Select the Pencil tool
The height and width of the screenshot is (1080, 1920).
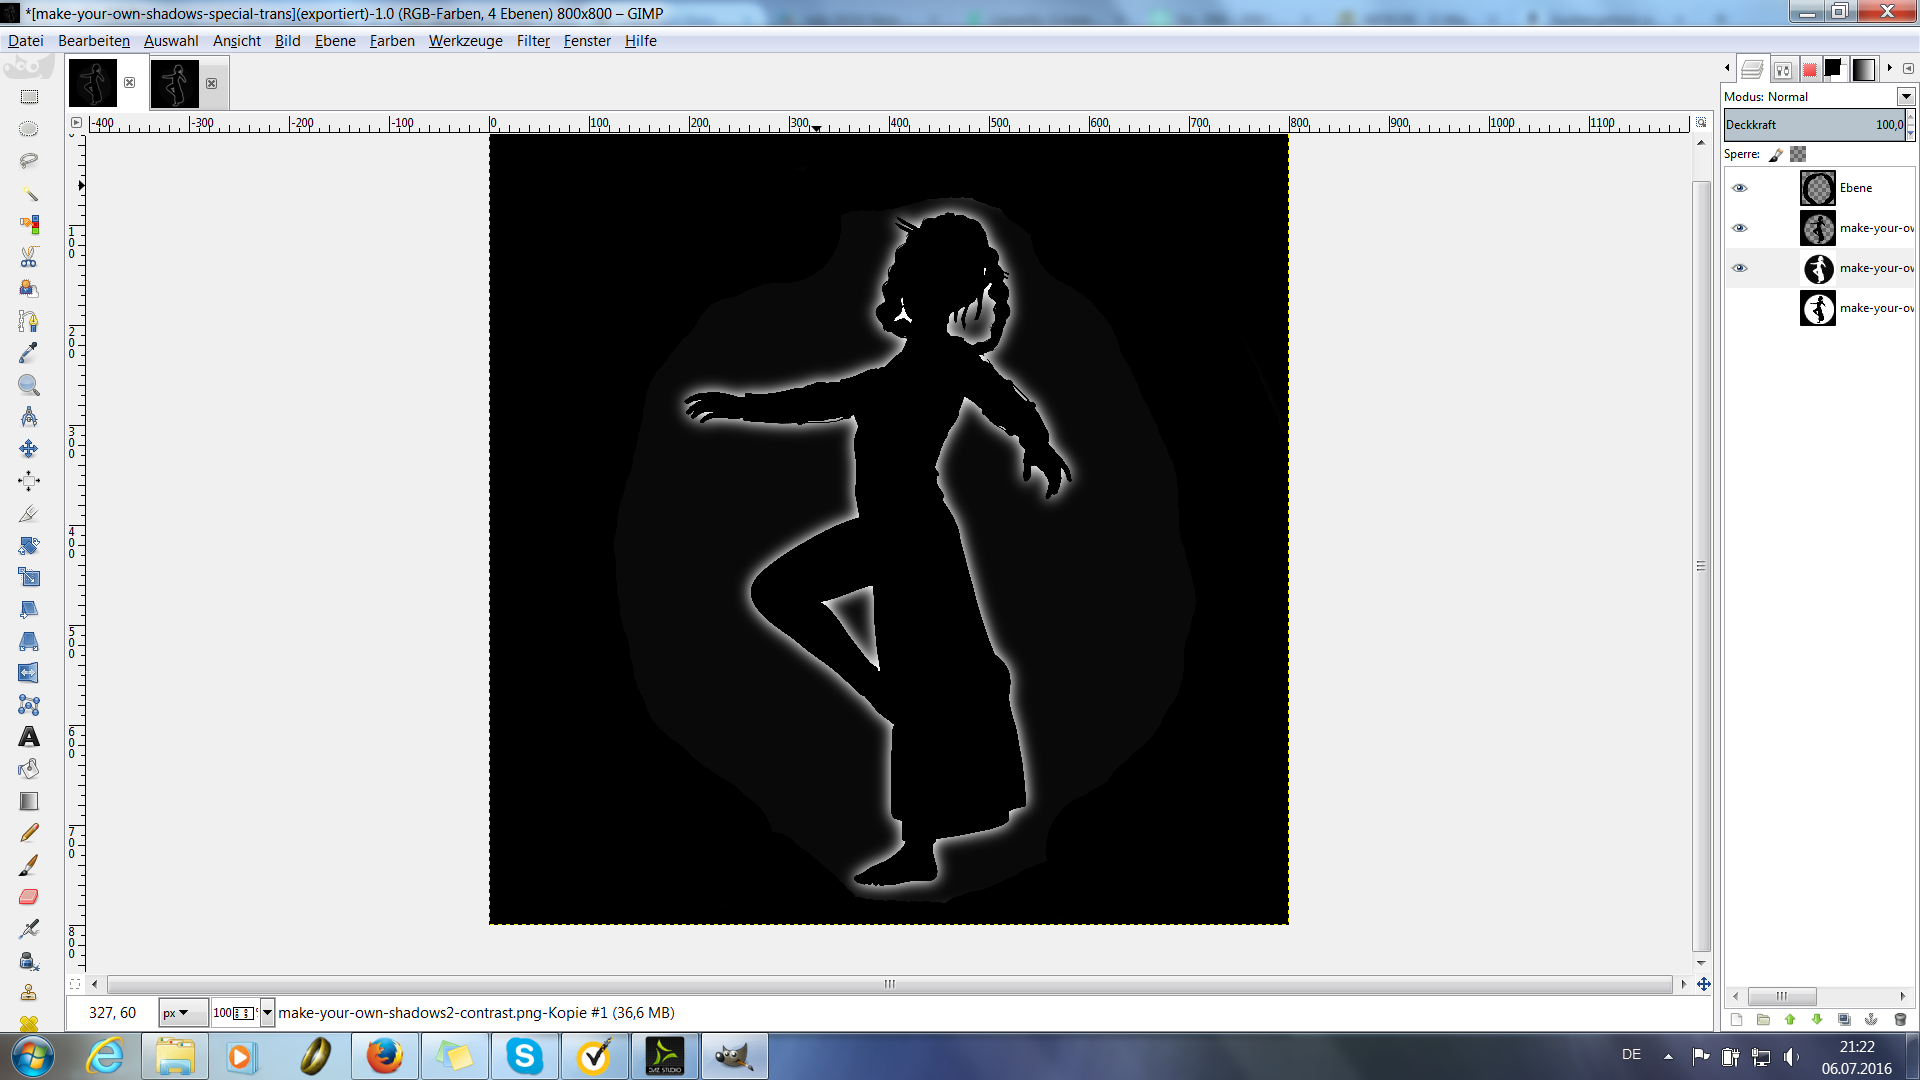click(29, 833)
